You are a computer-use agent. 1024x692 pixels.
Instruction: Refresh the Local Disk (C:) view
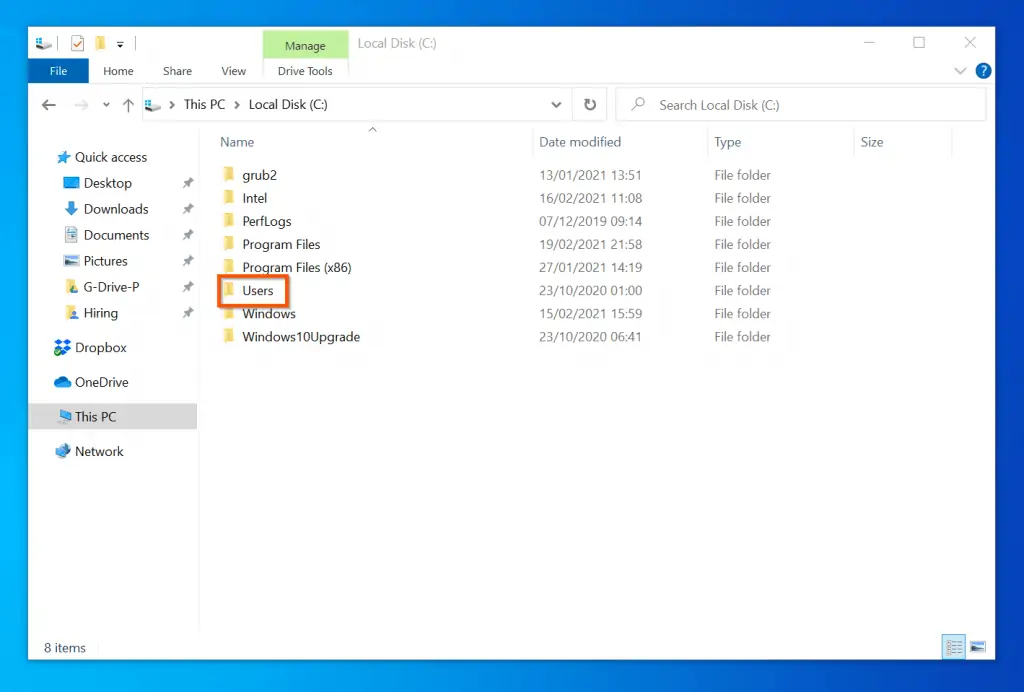tap(590, 104)
